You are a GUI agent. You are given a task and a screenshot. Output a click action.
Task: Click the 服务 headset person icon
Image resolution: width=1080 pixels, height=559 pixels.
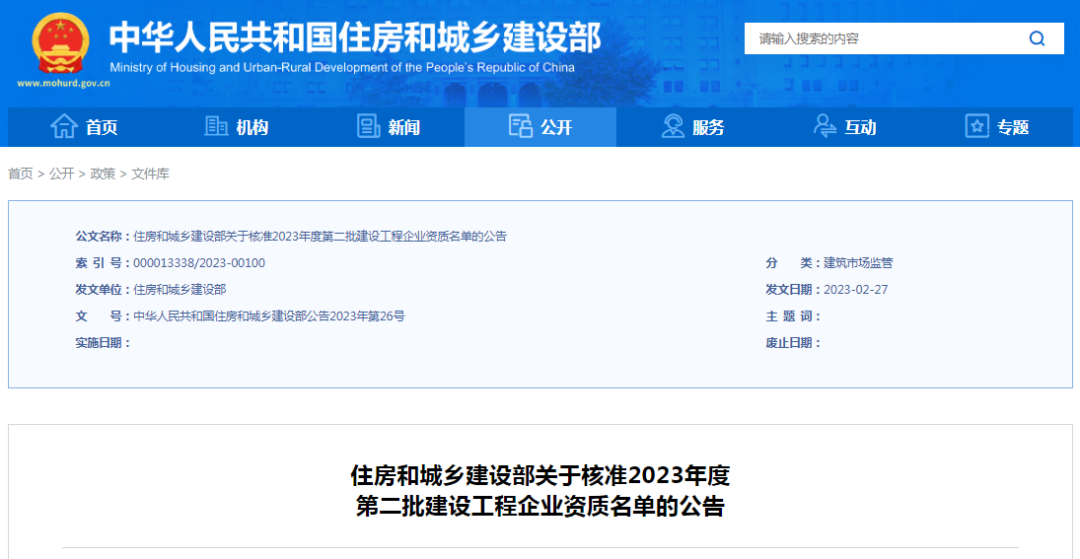[x=673, y=127]
